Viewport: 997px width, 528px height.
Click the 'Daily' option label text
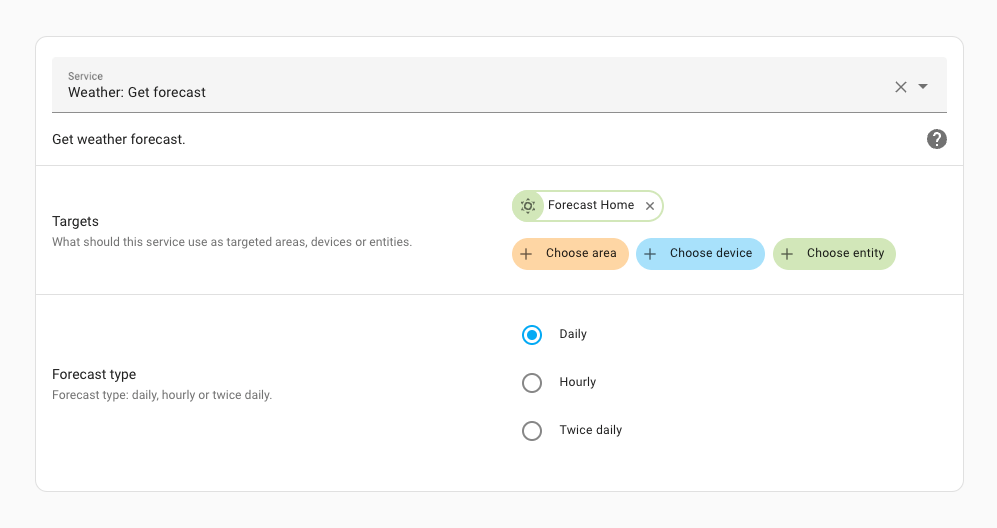pyautogui.click(x=573, y=334)
